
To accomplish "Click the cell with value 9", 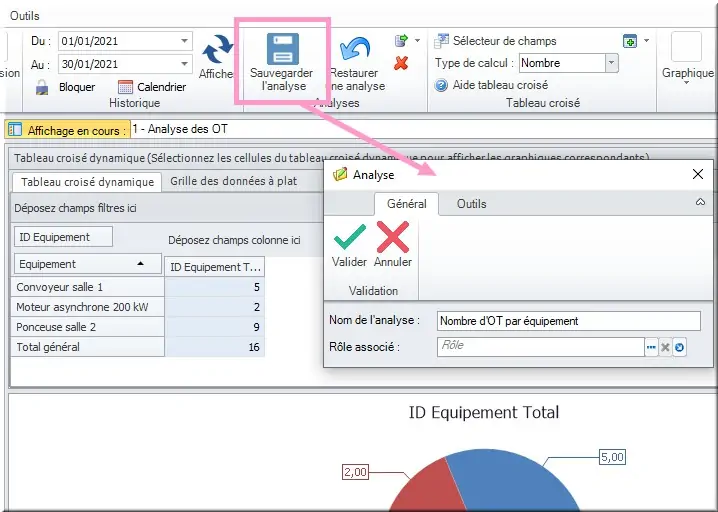I will coord(215,327).
